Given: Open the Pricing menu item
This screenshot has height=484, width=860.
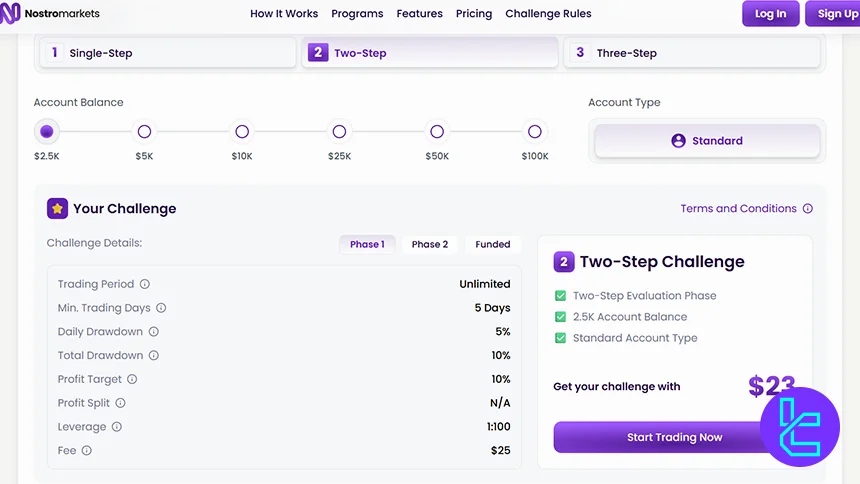Looking at the screenshot, I should tap(474, 14).
